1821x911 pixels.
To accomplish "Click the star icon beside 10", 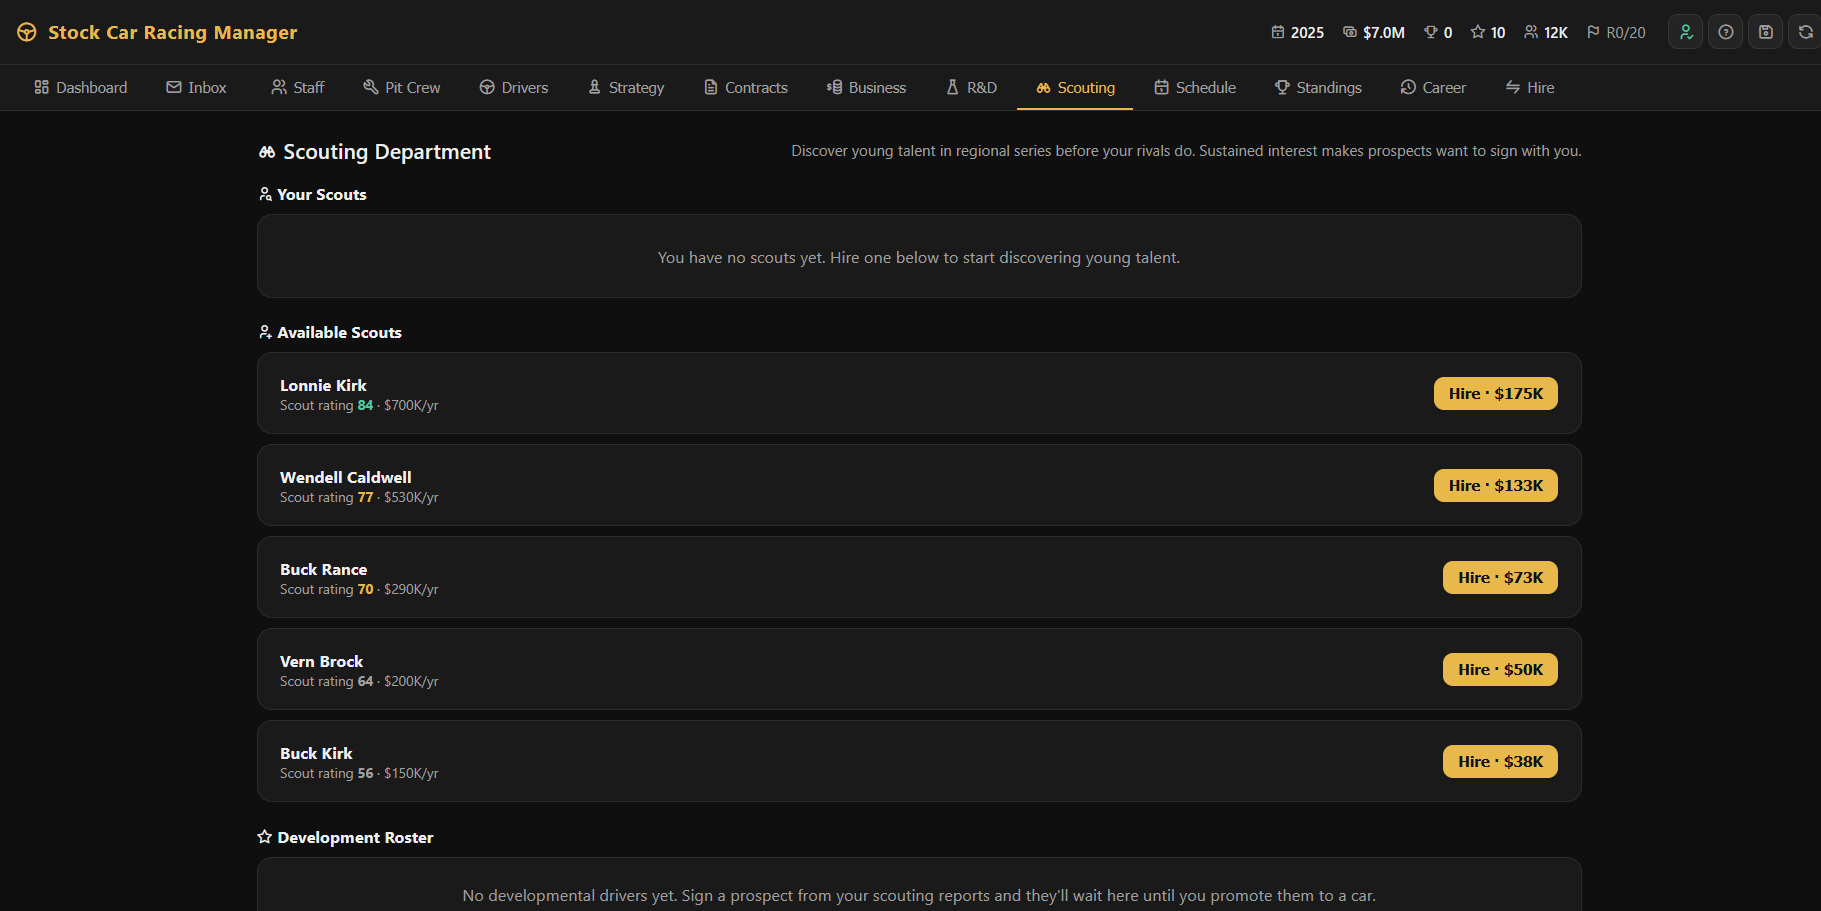I will (1478, 32).
